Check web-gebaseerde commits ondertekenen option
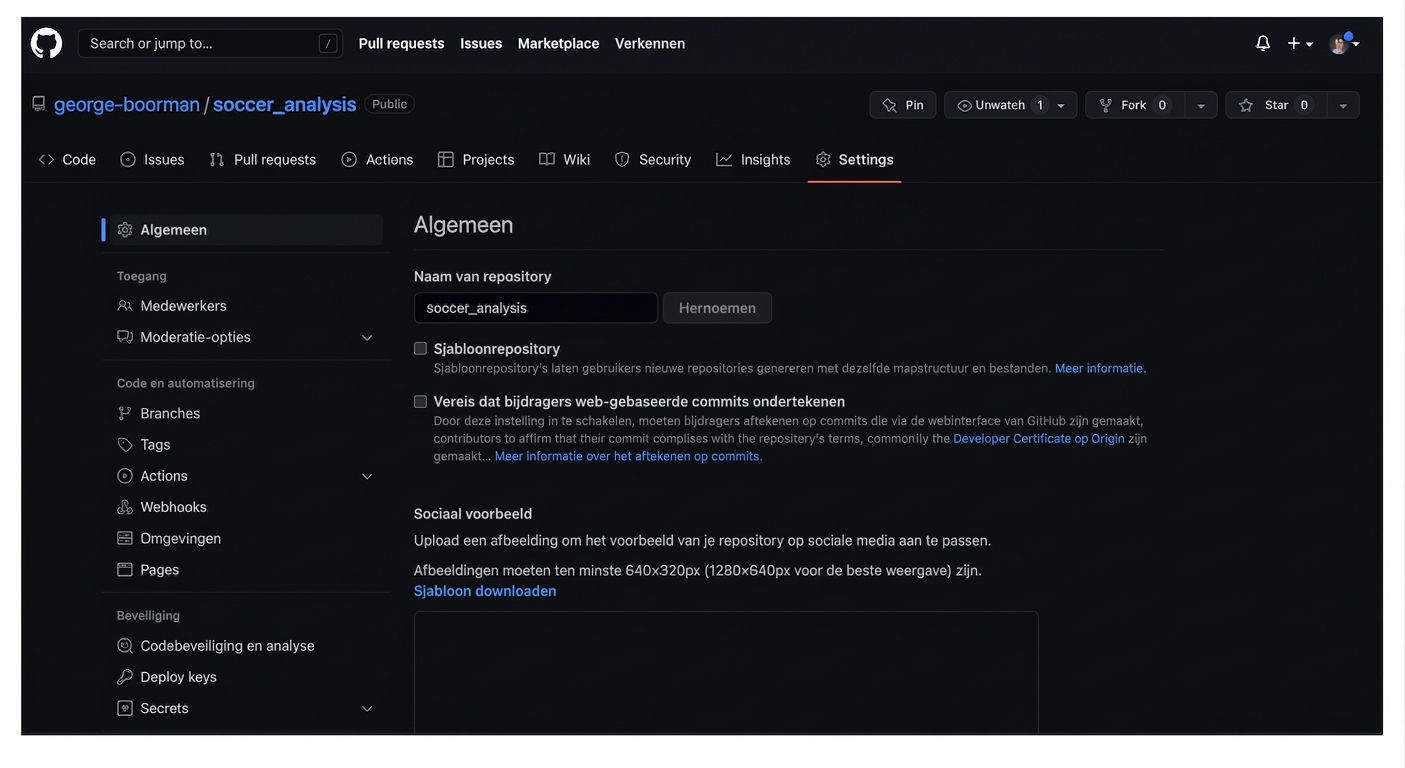Viewport: 1405px width, 768px height. [x=421, y=402]
